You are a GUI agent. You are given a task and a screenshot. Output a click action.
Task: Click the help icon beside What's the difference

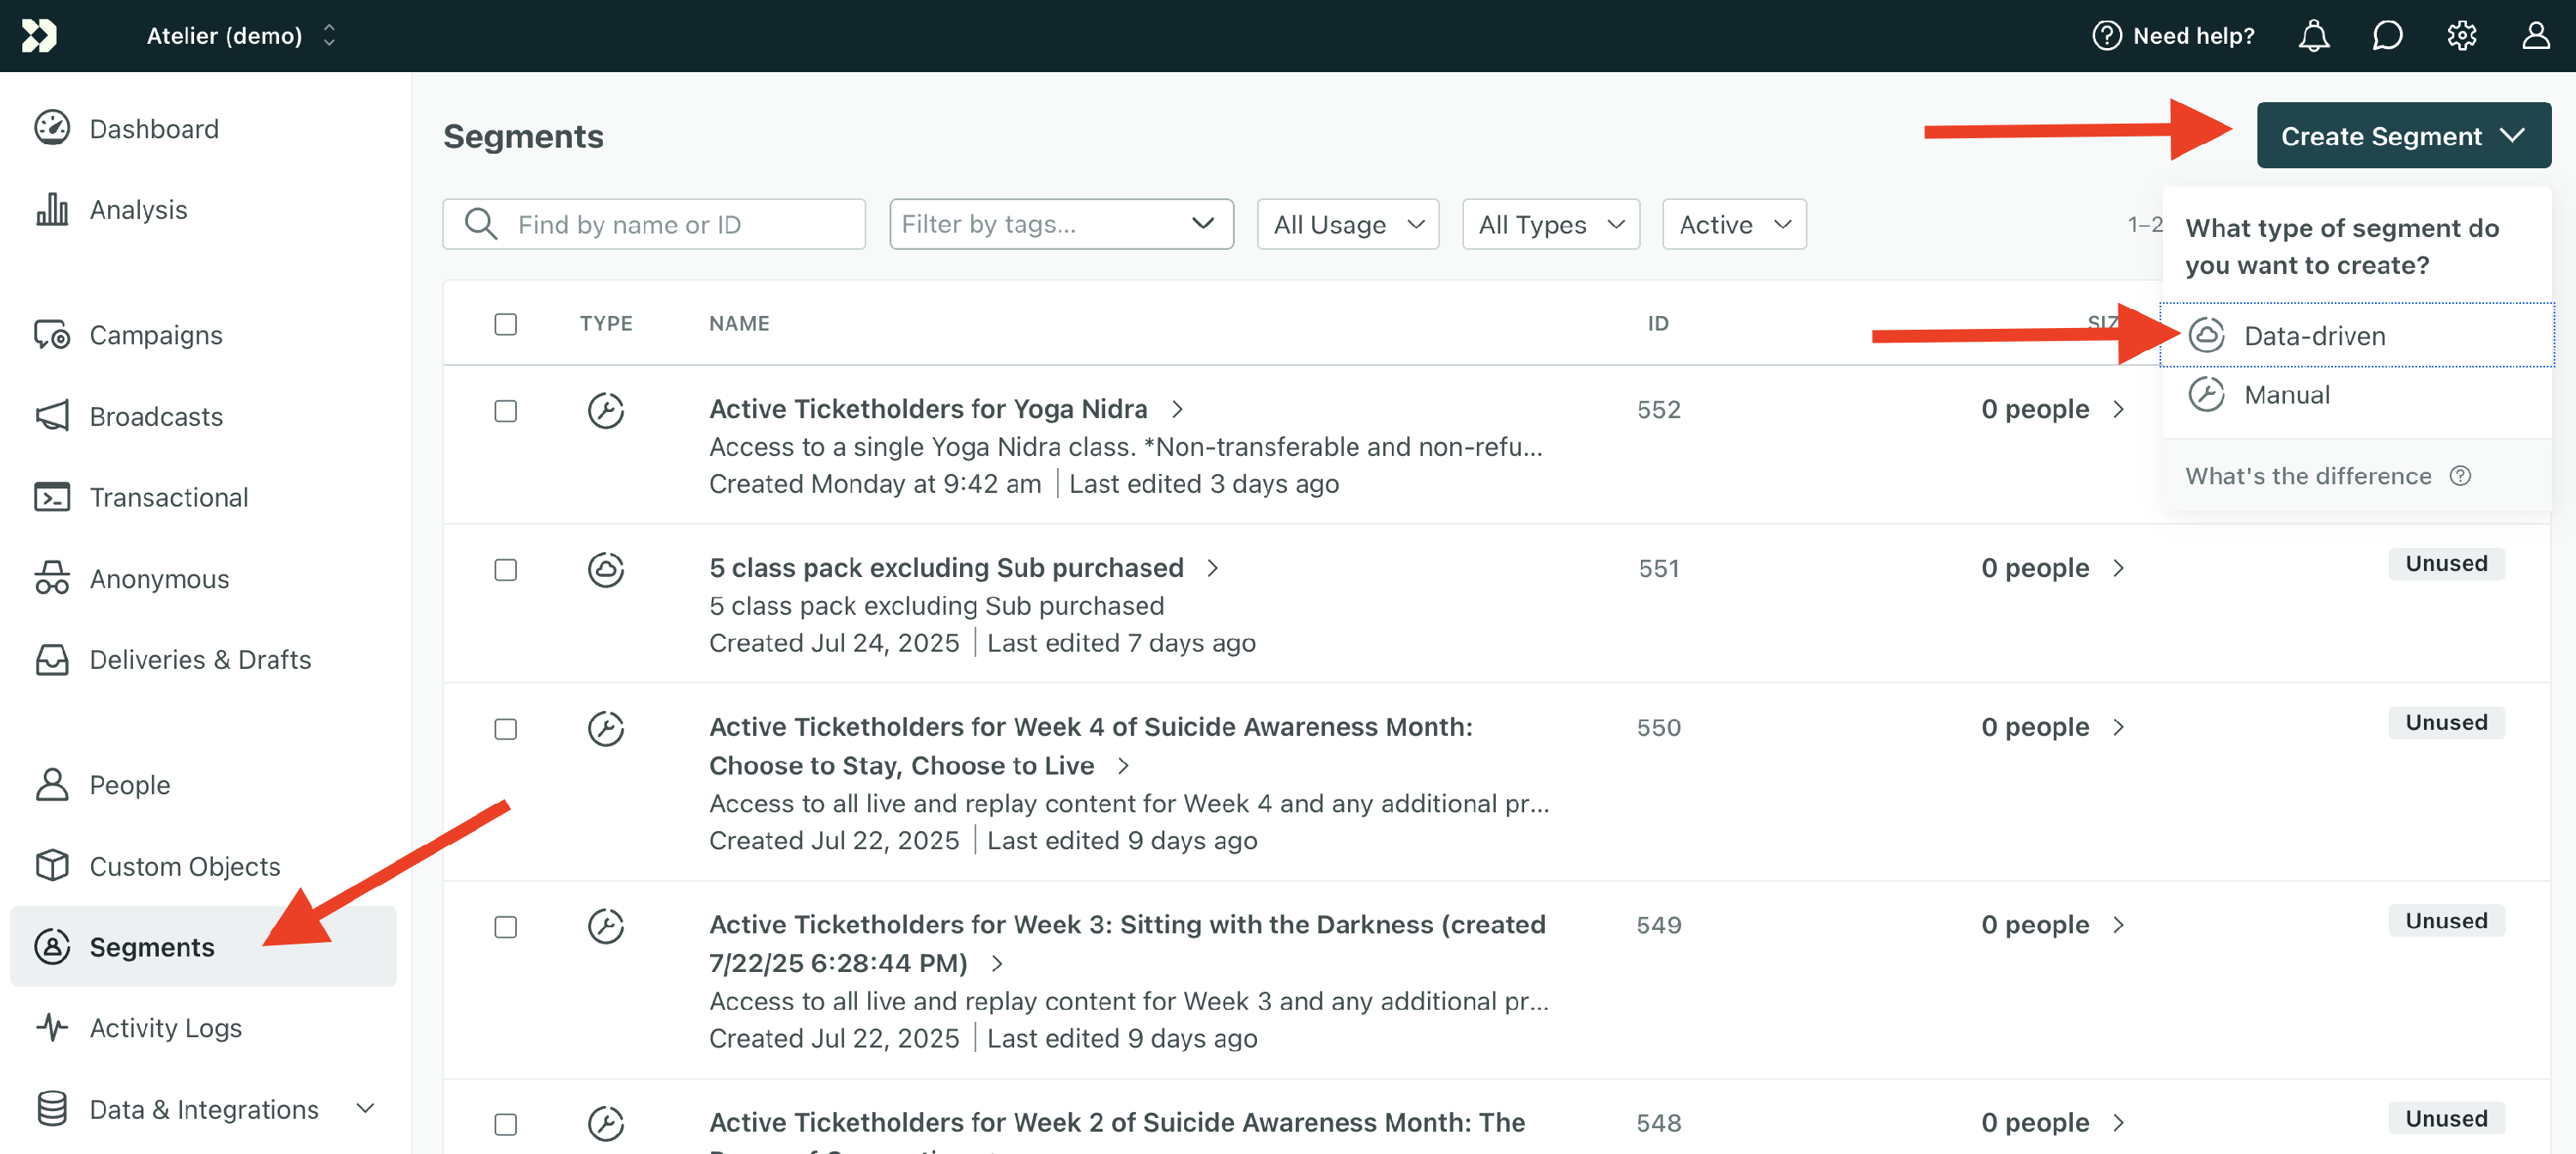[x=2460, y=476]
